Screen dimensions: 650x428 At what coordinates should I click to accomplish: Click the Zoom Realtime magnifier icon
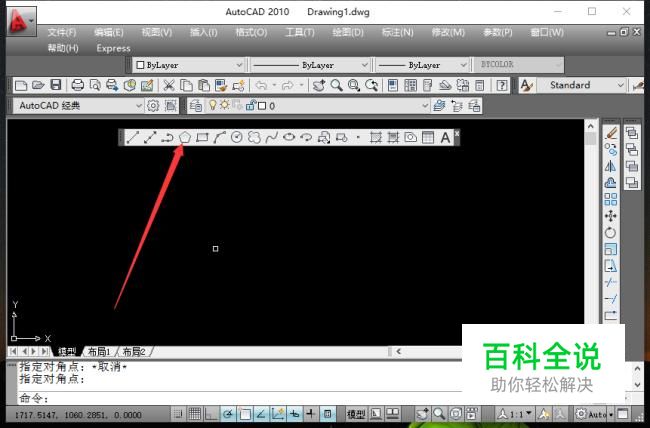pyautogui.click(x=337, y=85)
